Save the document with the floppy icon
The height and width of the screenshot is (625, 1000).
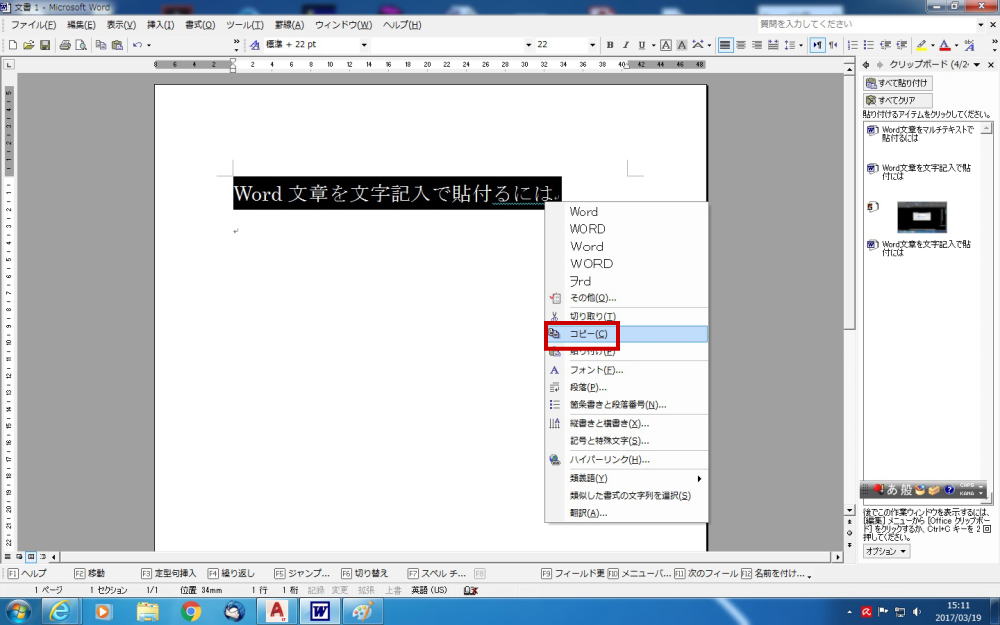coord(45,45)
